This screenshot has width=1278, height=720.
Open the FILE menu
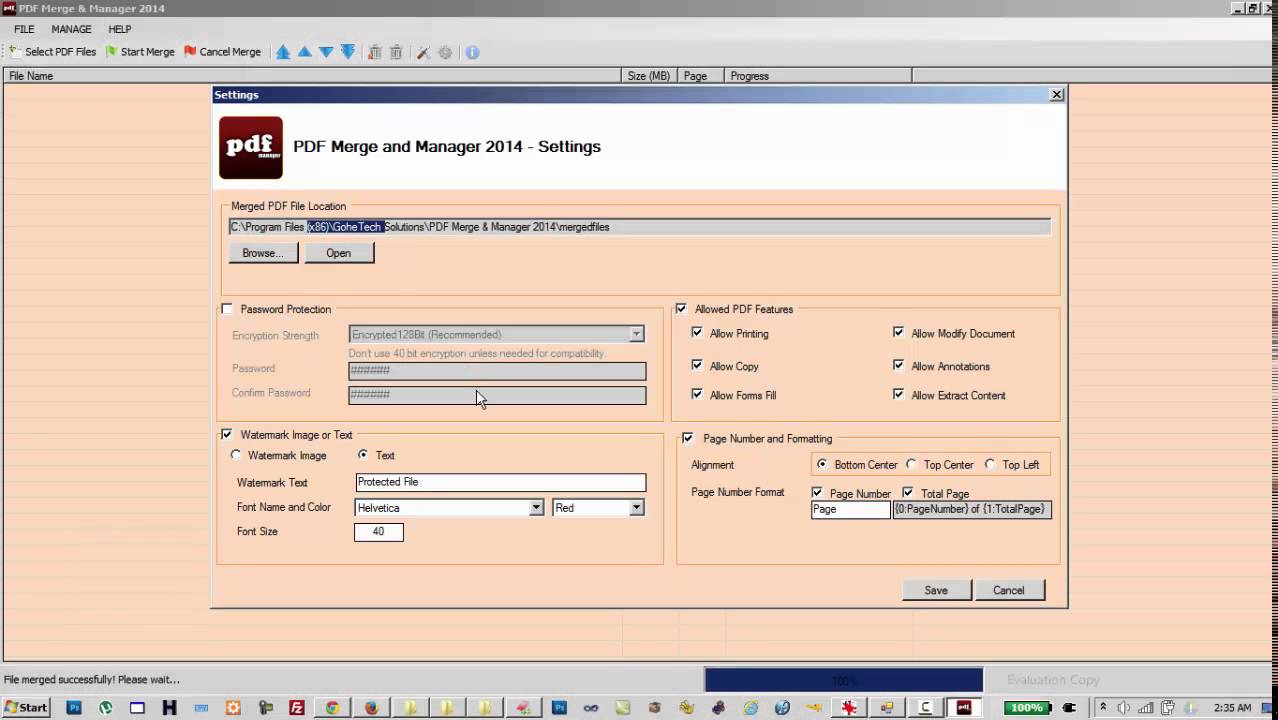point(24,29)
